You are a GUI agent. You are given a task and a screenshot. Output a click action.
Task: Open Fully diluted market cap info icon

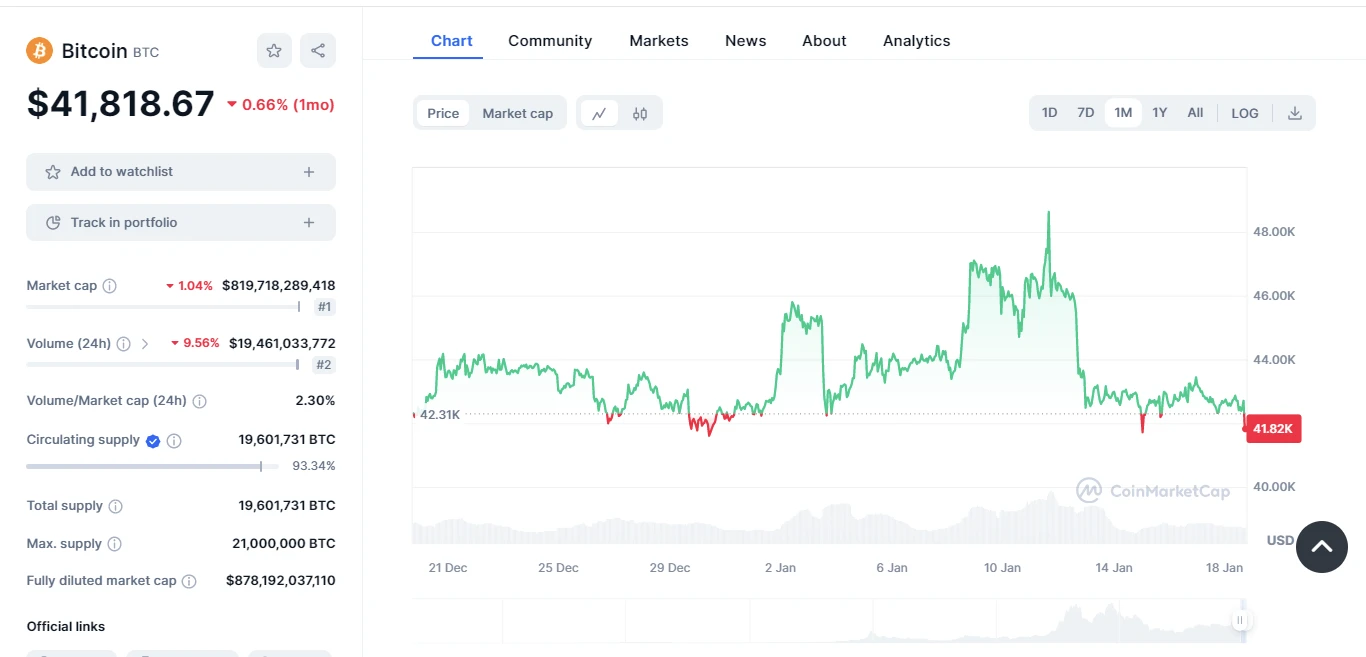click(189, 581)
